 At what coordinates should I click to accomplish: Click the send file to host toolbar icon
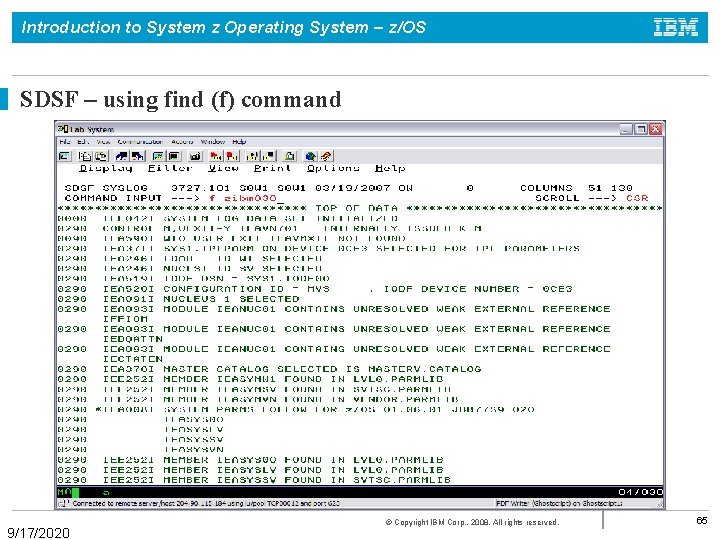(122, 156)
